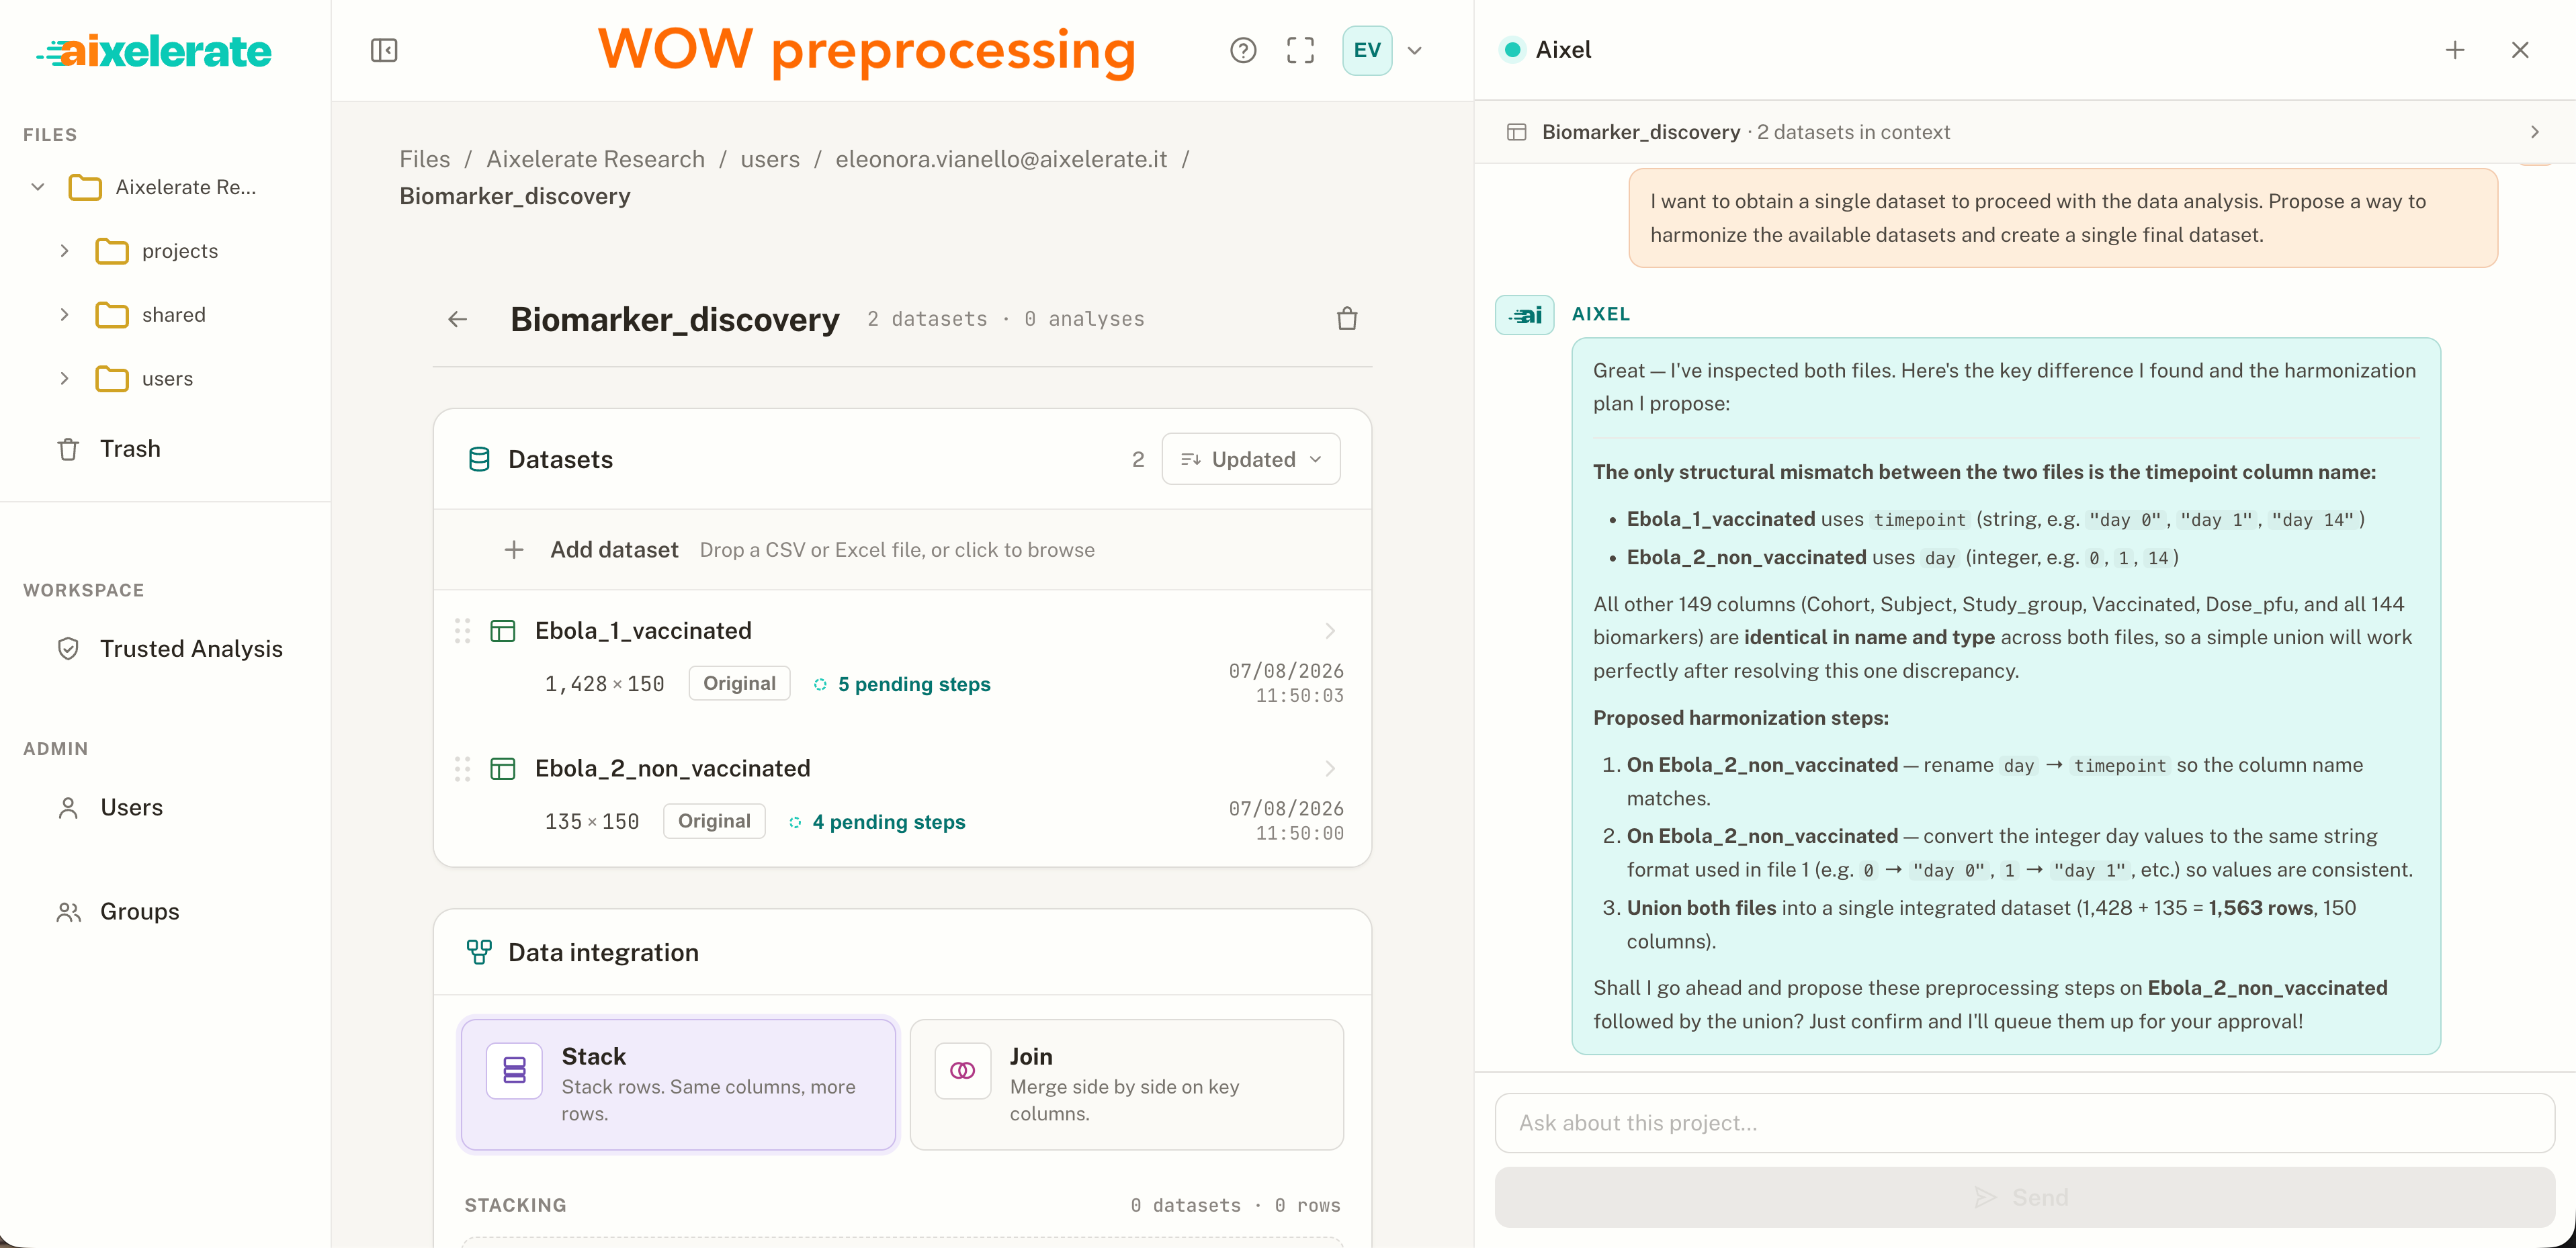Open Ebola_2_non_vaccinated via its right chevron

pos(1330,769)
